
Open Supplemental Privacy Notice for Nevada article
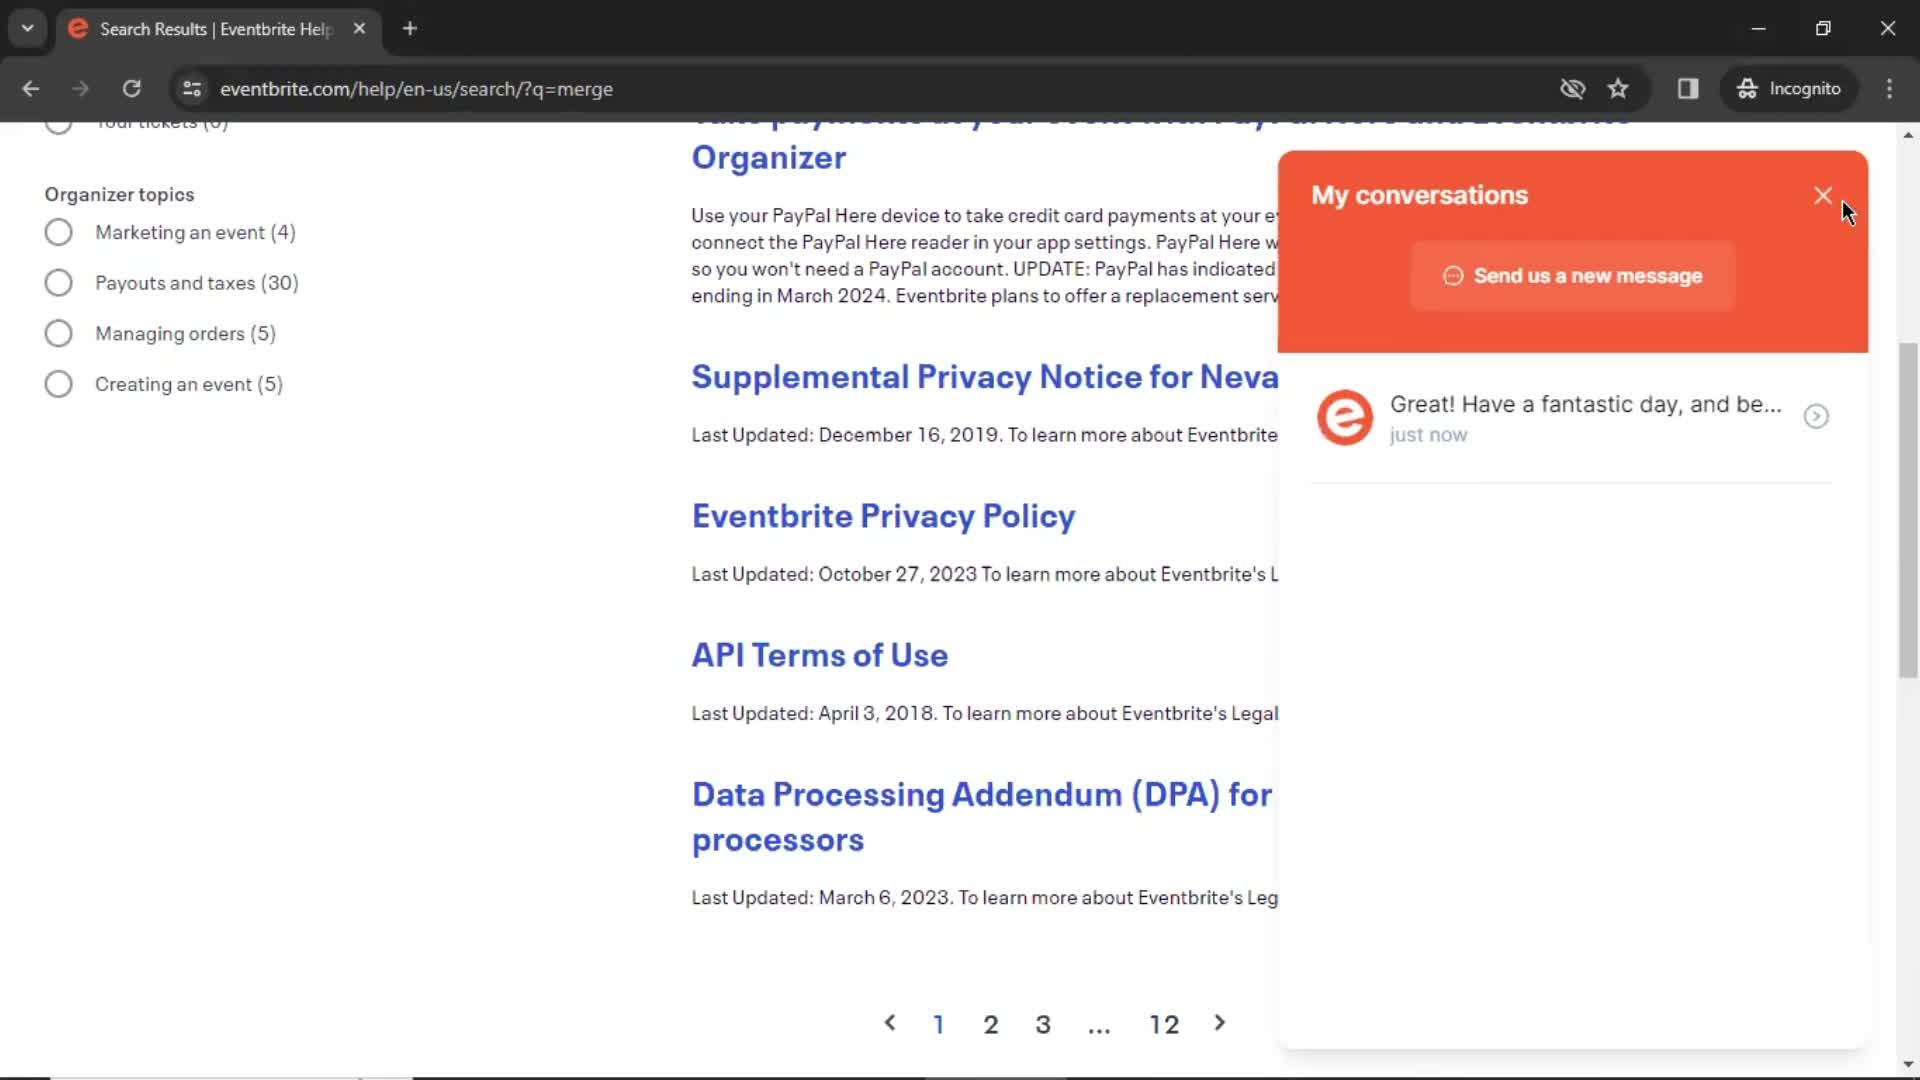pos(984,377)
